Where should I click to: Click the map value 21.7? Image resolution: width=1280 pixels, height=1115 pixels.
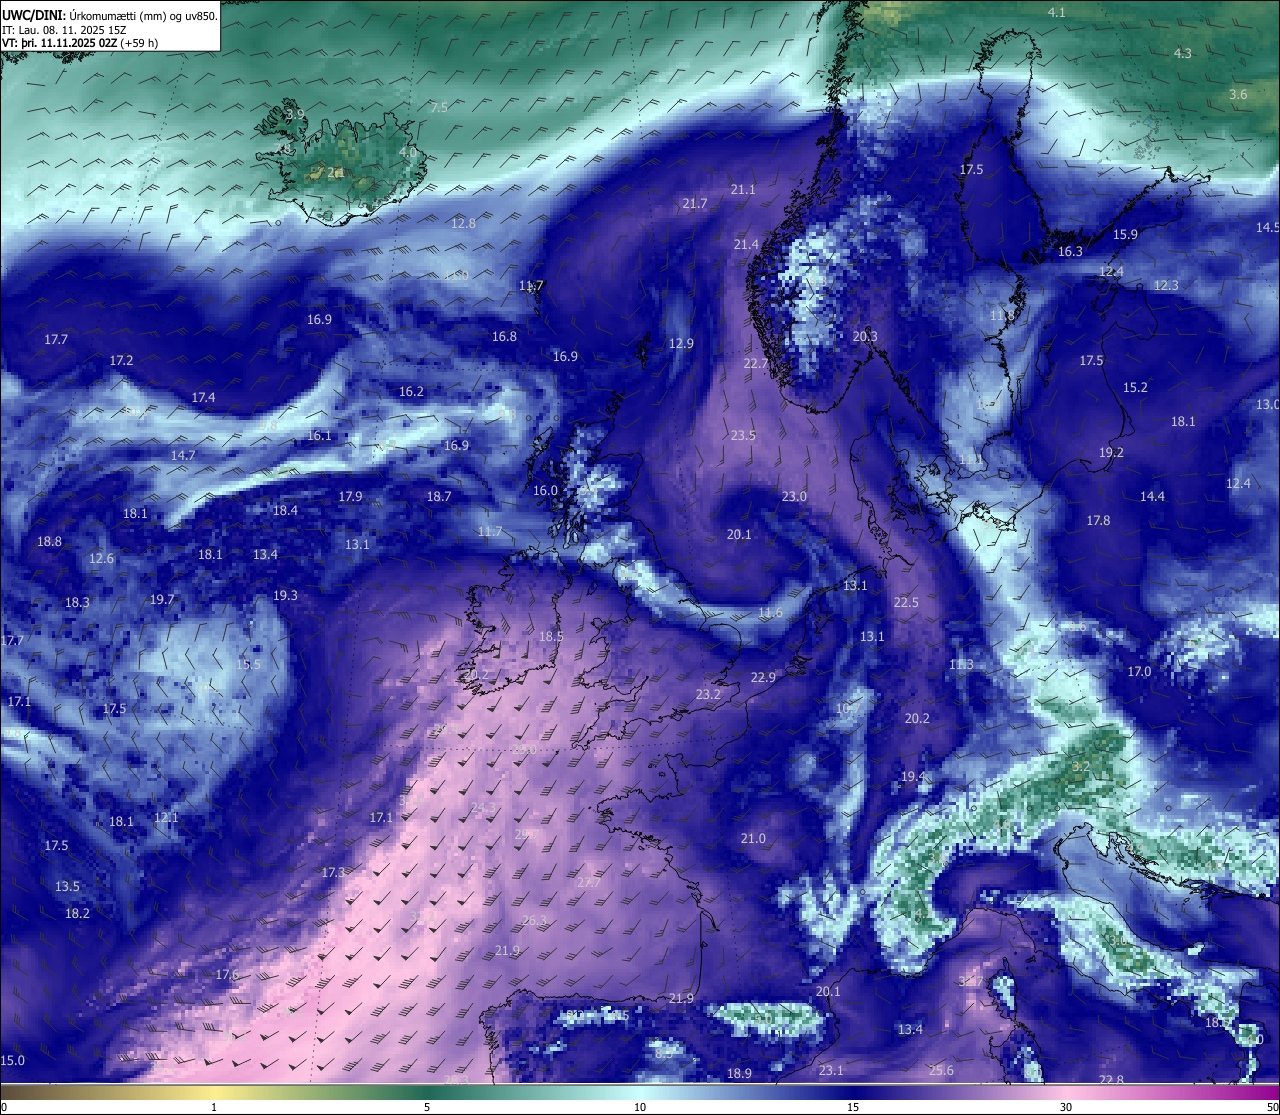[695, 203]
